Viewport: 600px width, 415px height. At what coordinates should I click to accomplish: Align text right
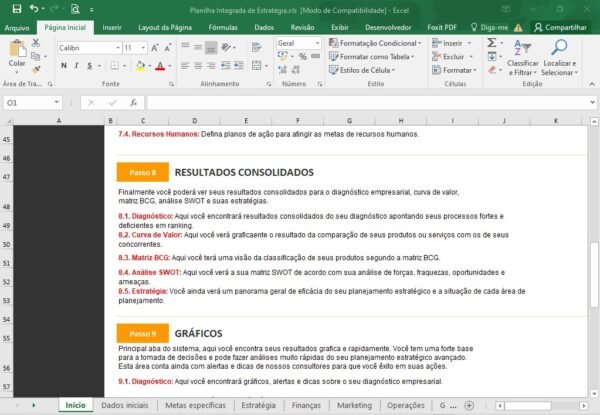coord(211,66)
